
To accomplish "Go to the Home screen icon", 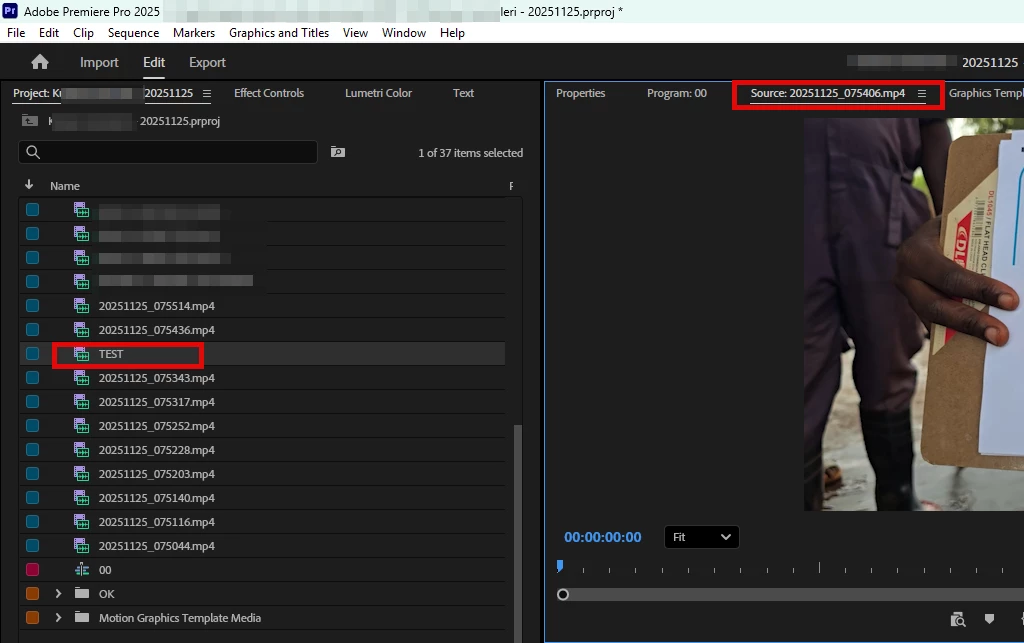I will 40,62.
